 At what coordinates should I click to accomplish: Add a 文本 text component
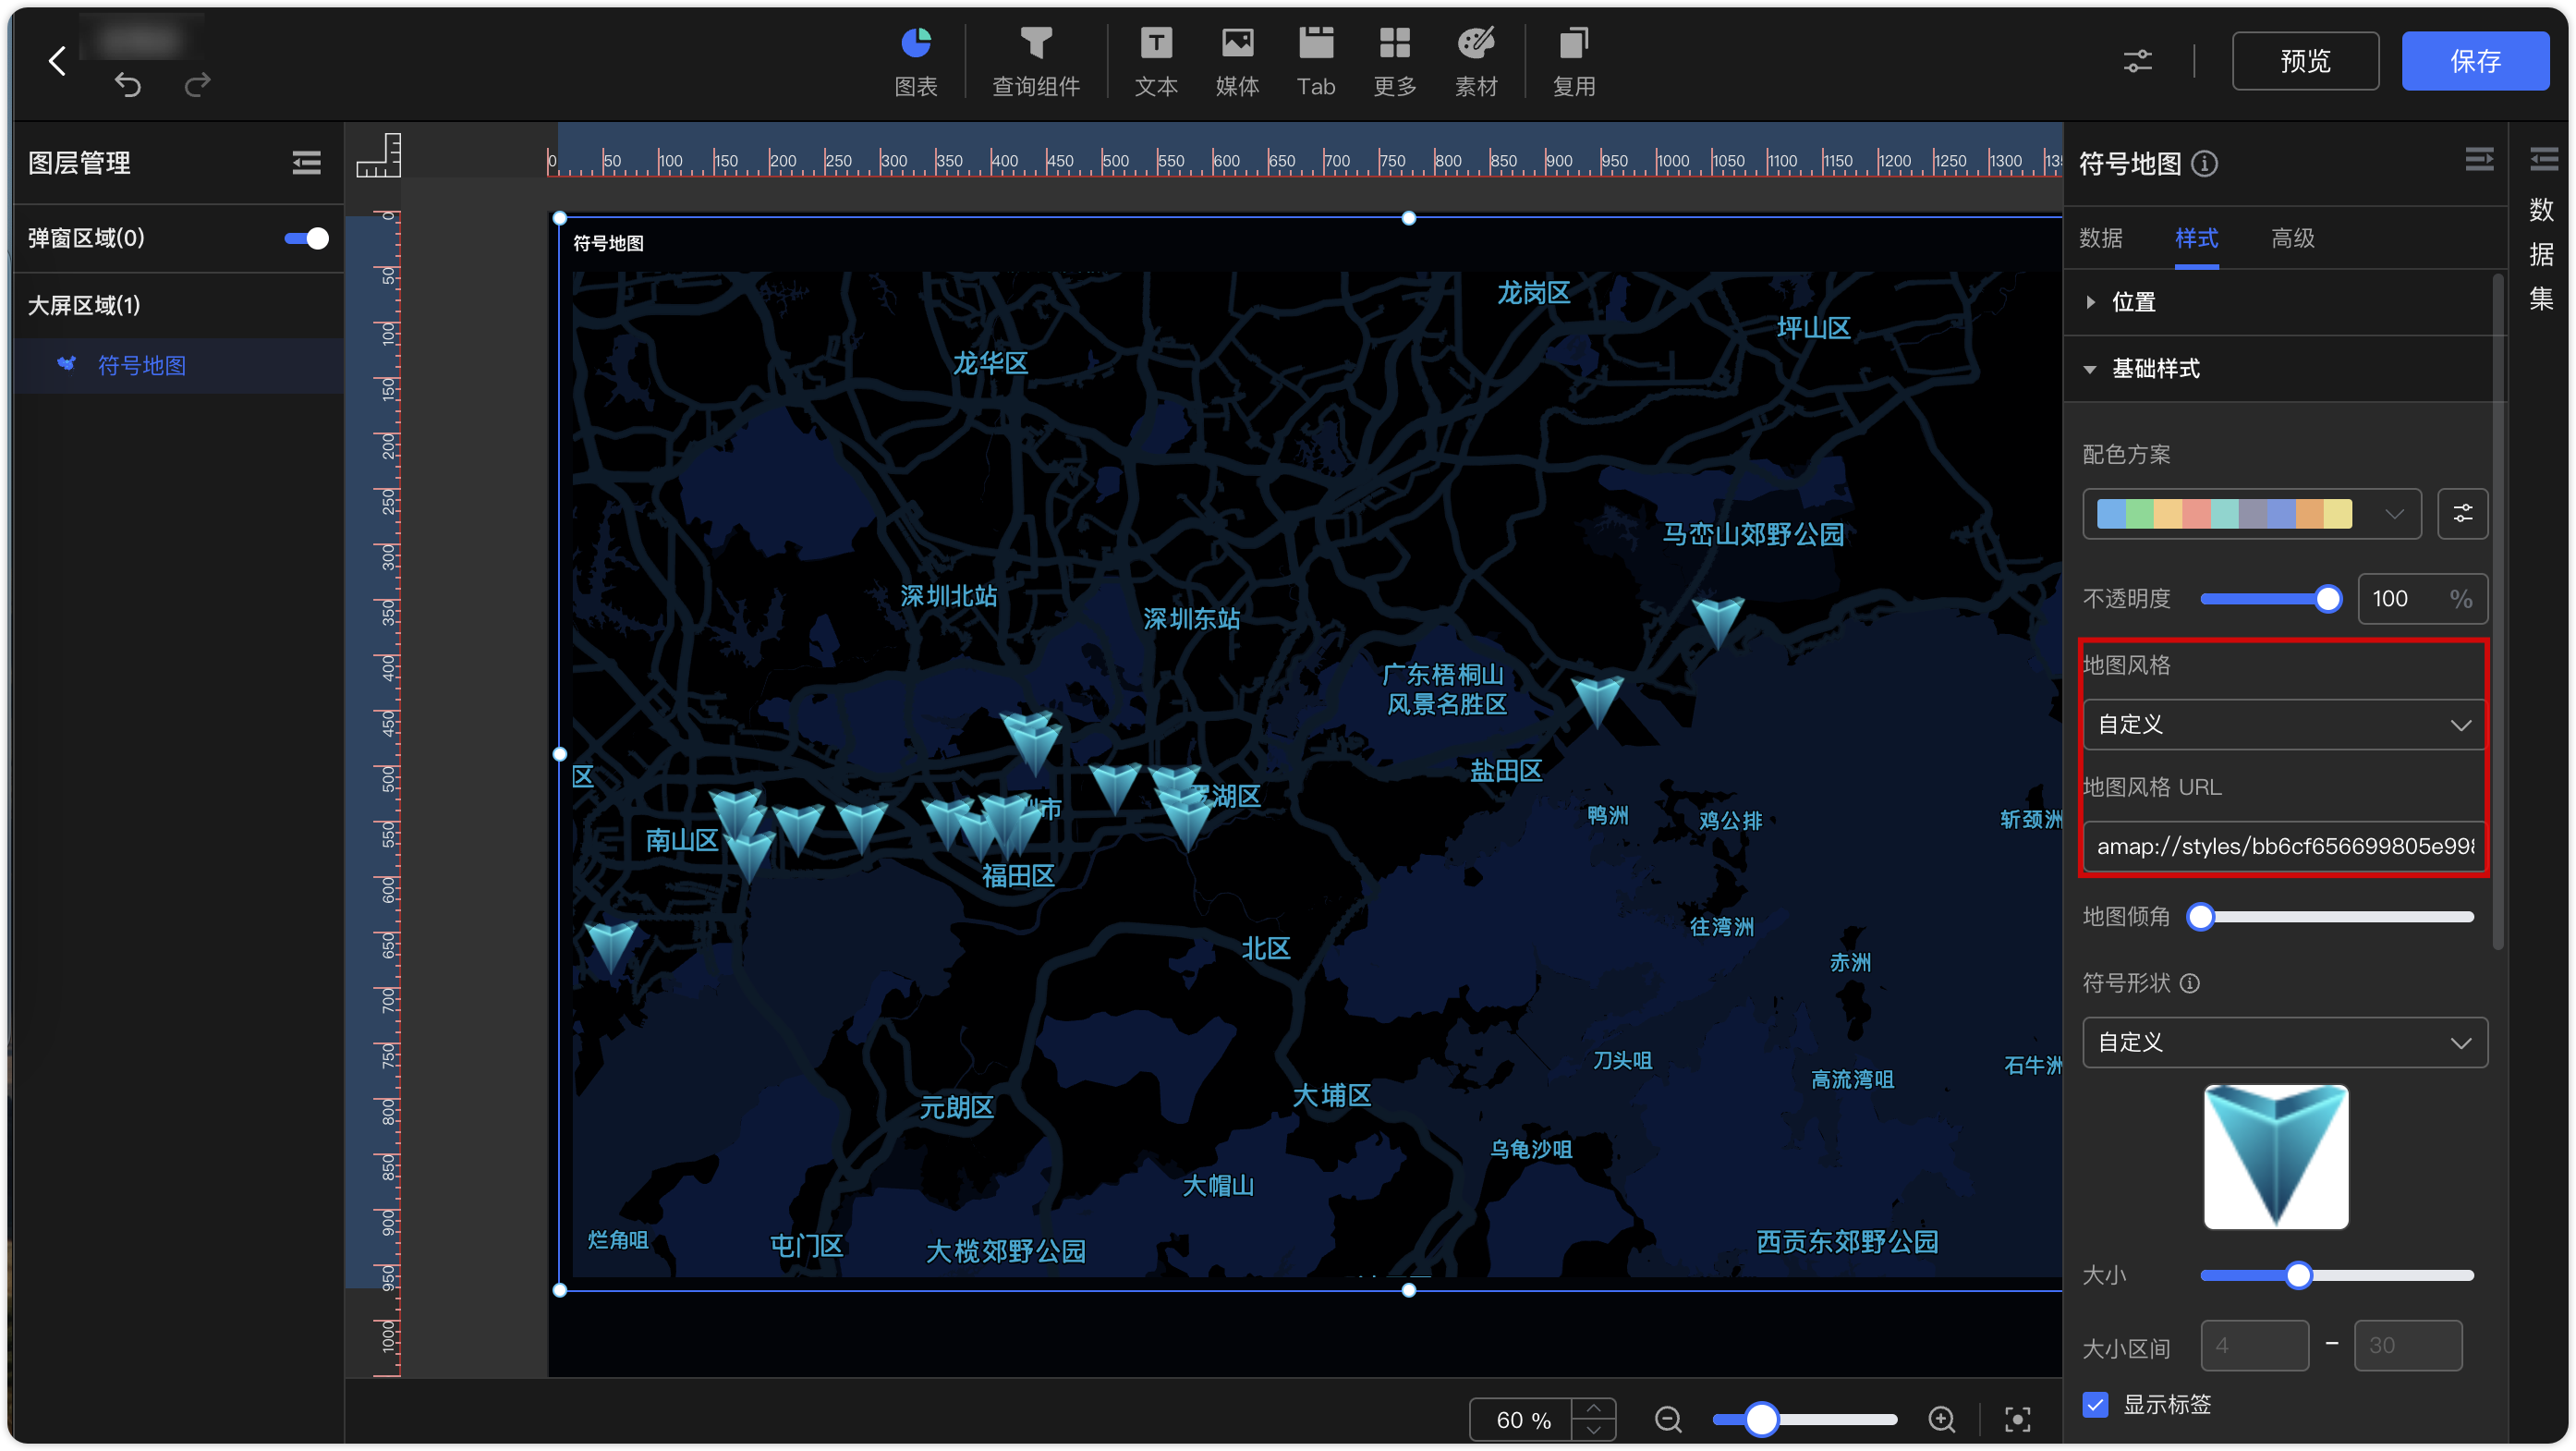pos(1155,62)
